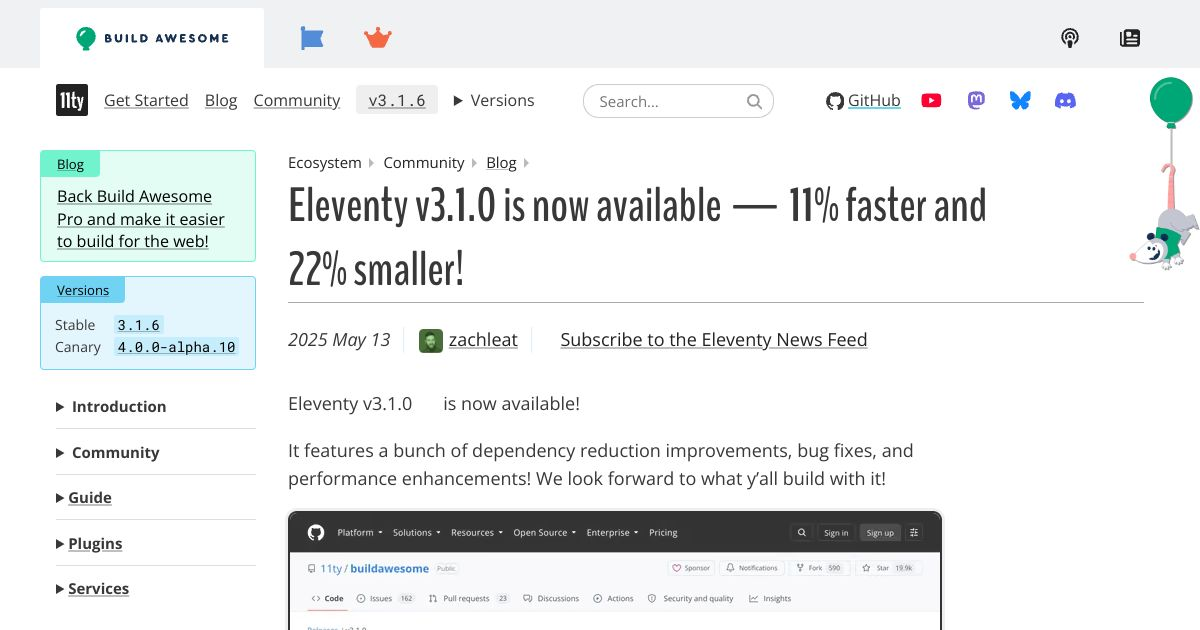The height and width of the screenshot is (630, 1200).
Task: Open the Discord icon link
Action: [x=1066, y=100]
